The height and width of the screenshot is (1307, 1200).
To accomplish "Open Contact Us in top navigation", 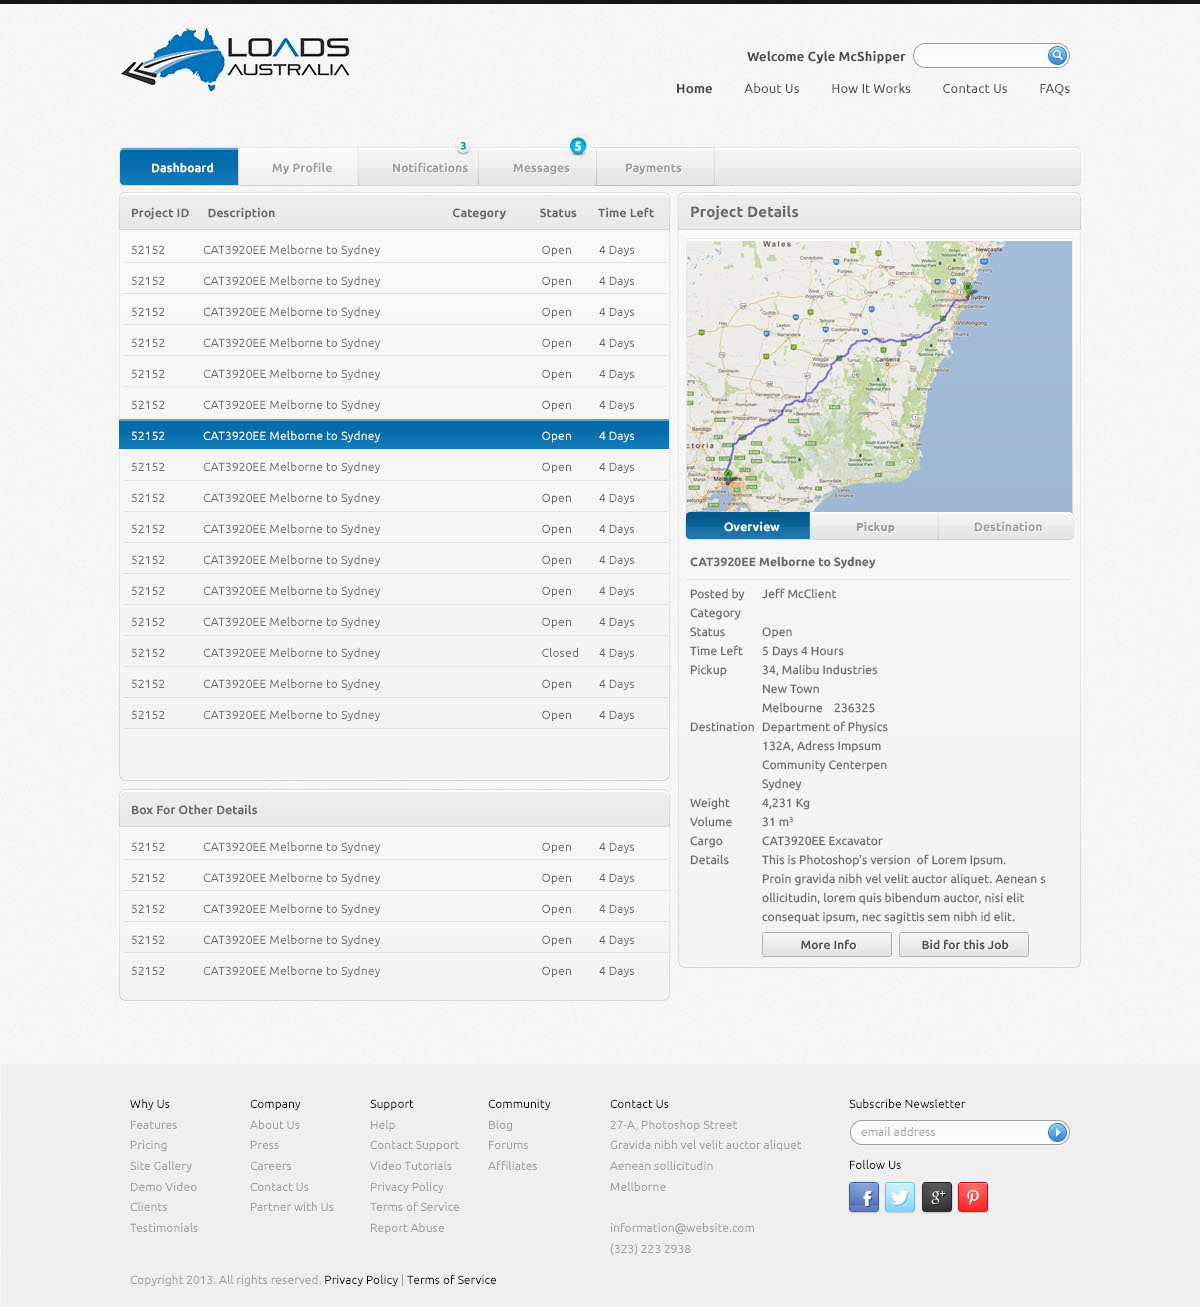I will 975,88.
